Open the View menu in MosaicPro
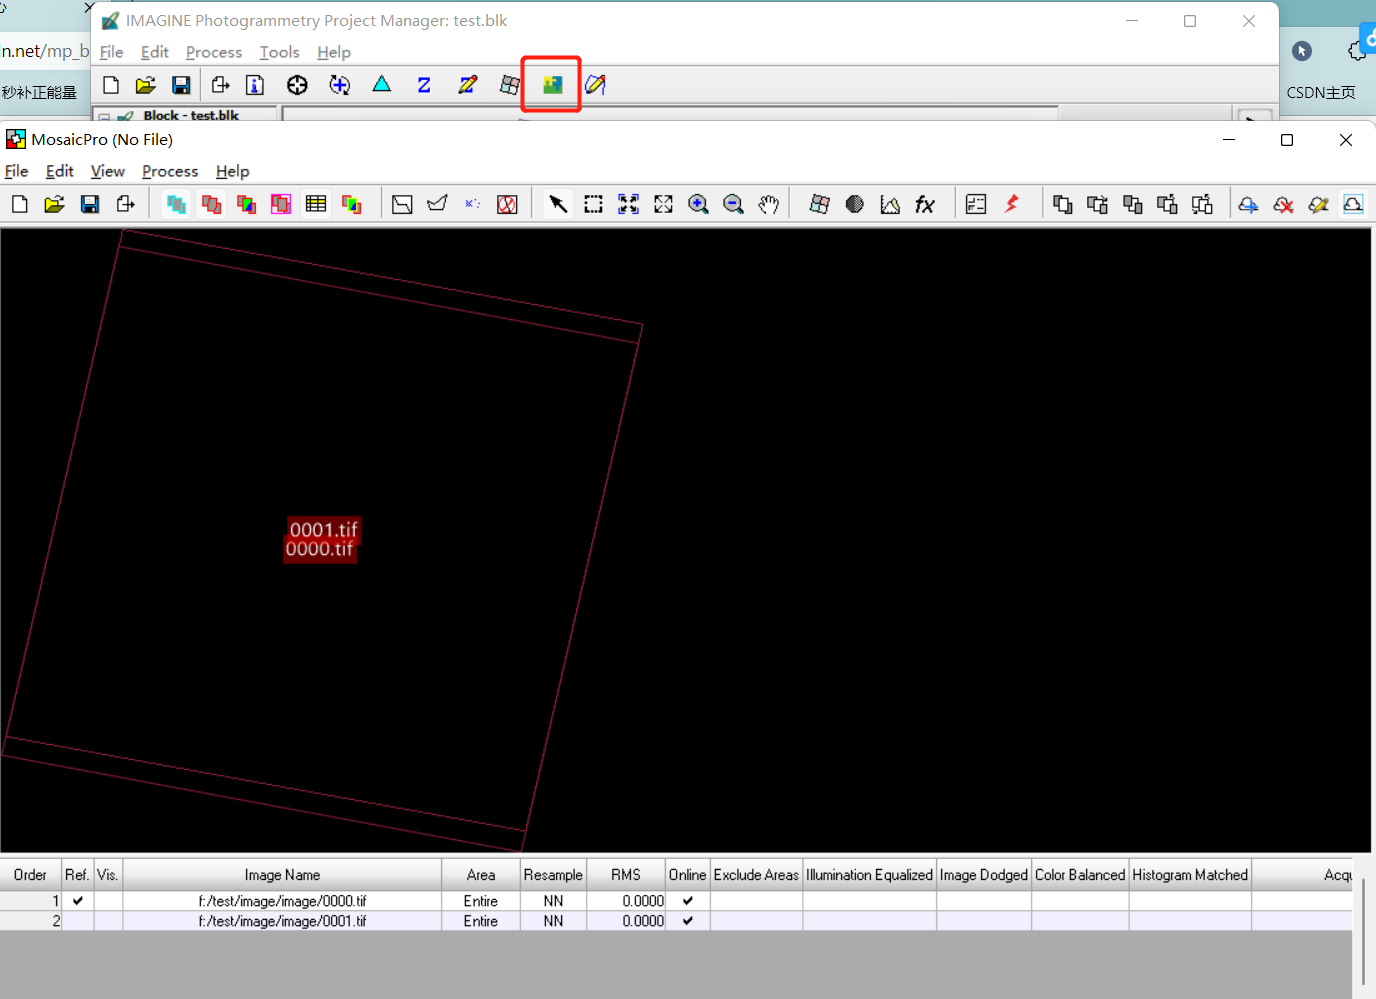 click(x=108, y=171)
